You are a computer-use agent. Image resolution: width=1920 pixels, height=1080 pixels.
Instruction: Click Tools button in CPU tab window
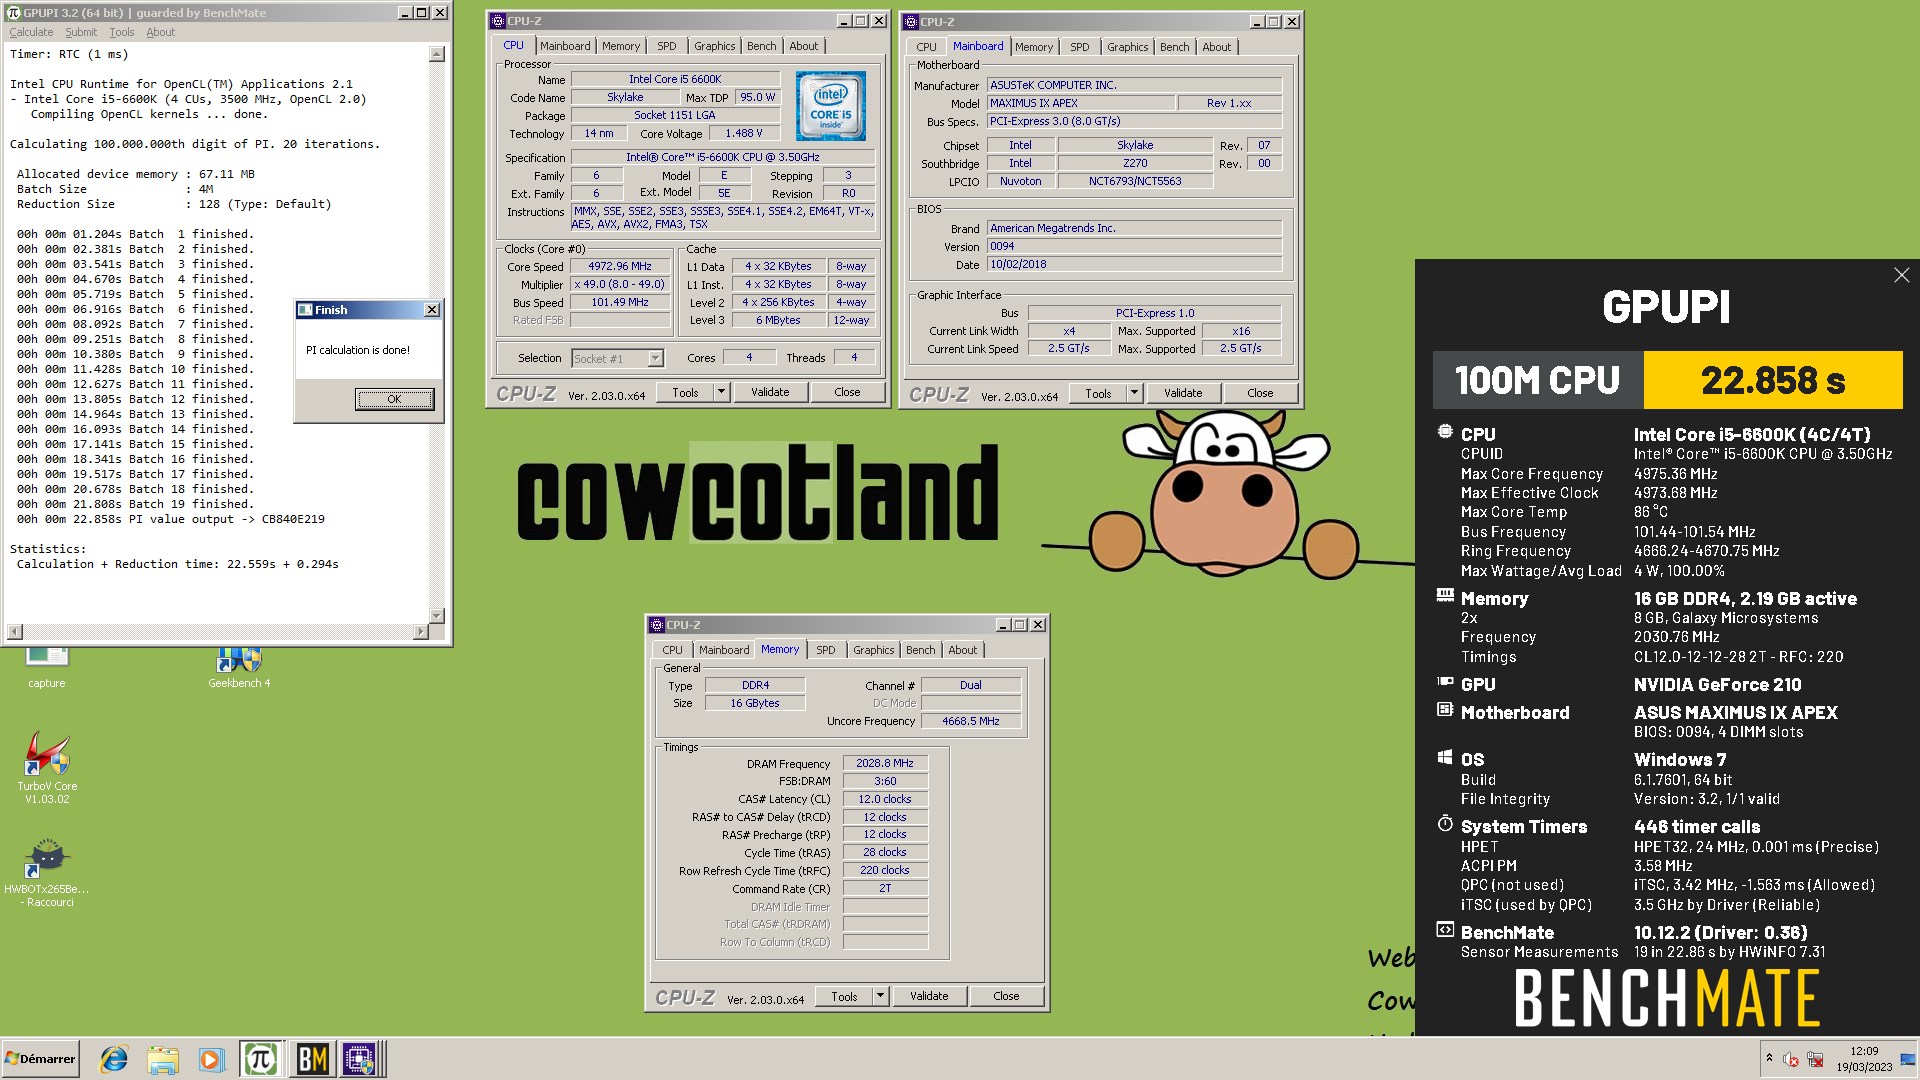[685, 392]
